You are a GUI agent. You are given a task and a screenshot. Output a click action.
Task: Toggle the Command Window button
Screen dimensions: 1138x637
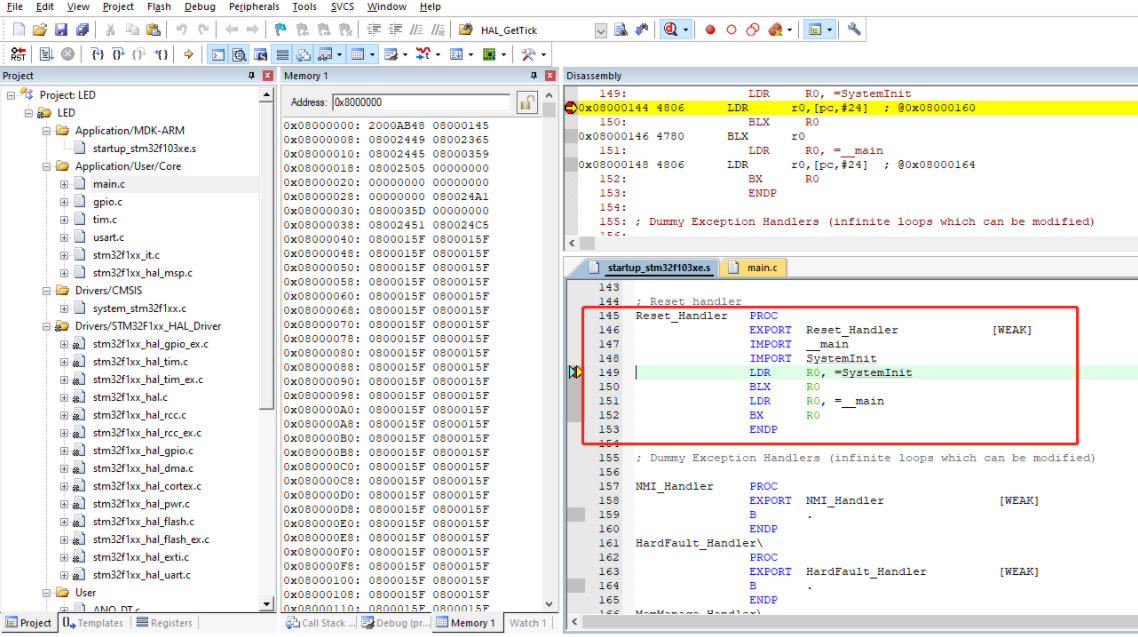point(218,54)
